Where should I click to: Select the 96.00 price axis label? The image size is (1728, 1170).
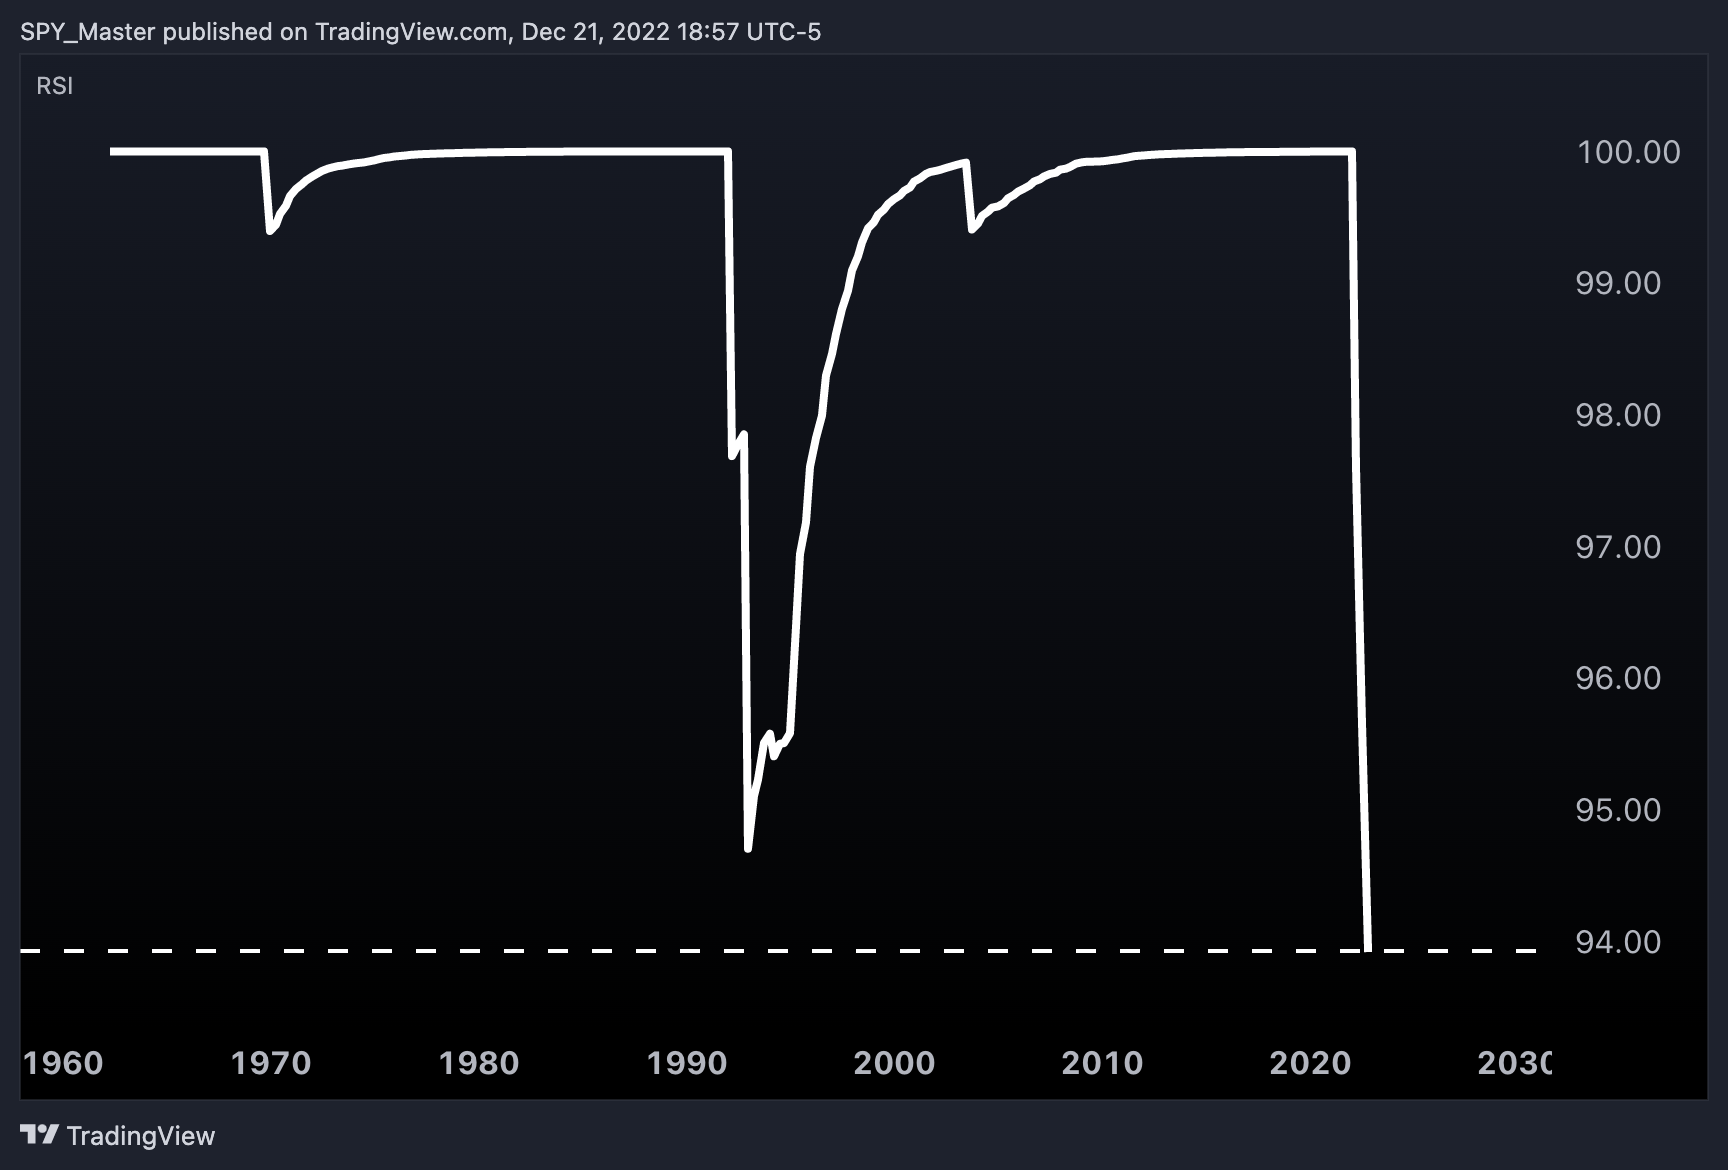click(x=1618, y=678)
